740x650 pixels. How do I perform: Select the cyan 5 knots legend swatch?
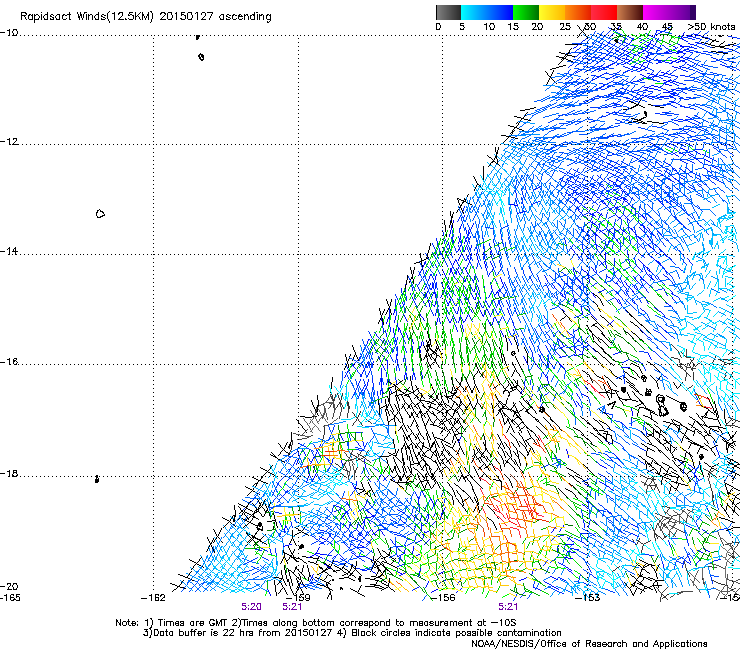click(474, 12)
